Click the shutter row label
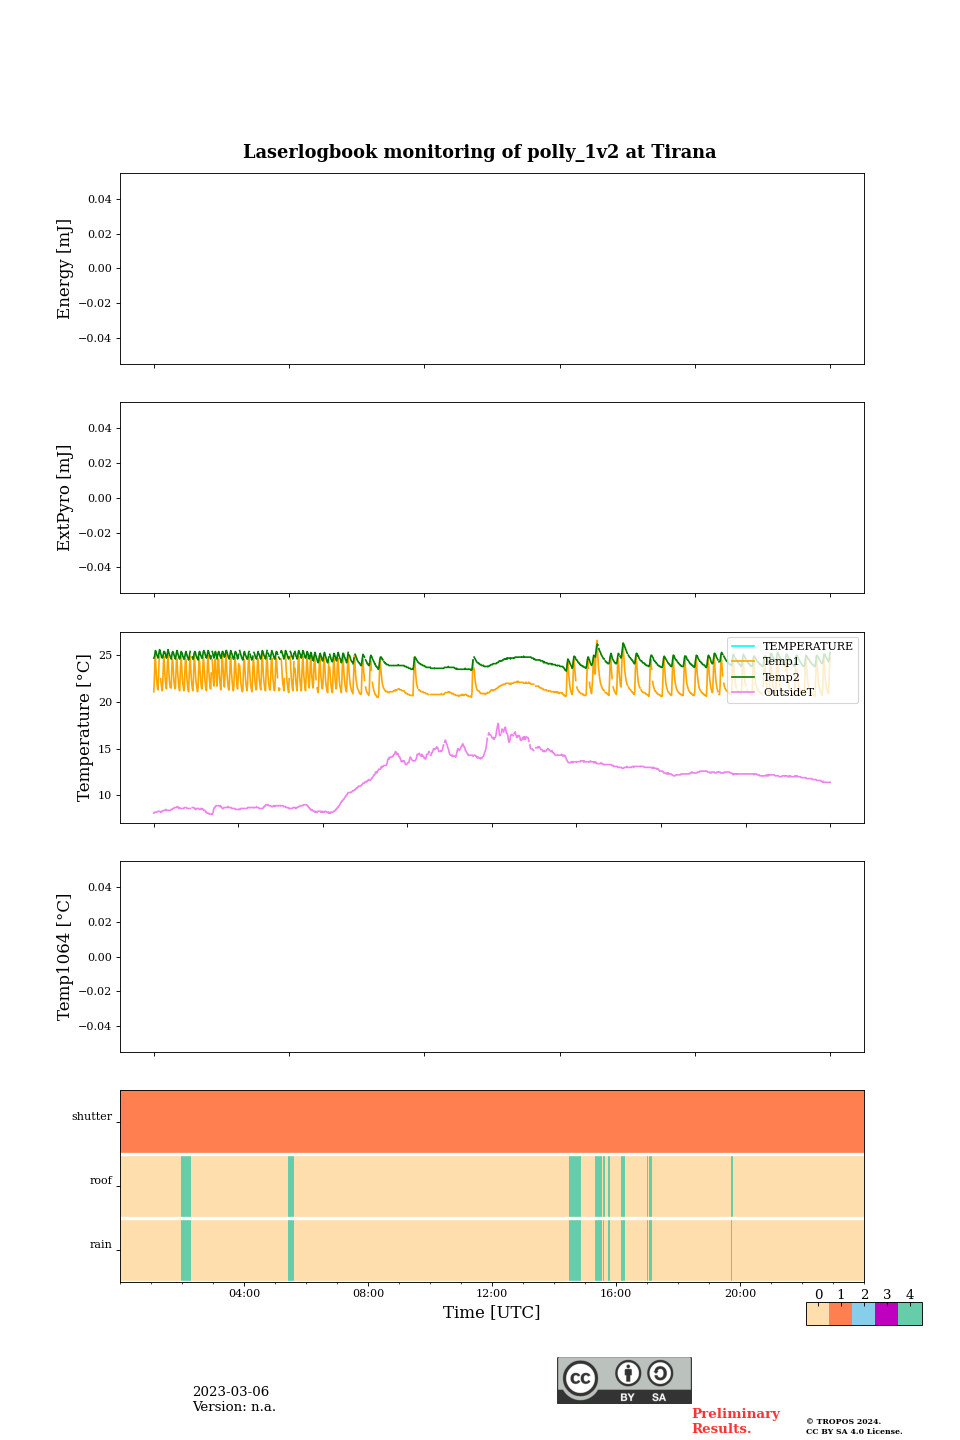The height and width of the screenshot is (1440, 960). (x=92, y=1117)
